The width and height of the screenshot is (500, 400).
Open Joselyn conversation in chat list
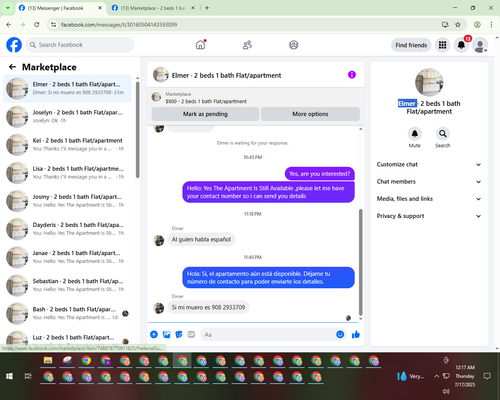[67, 116]
